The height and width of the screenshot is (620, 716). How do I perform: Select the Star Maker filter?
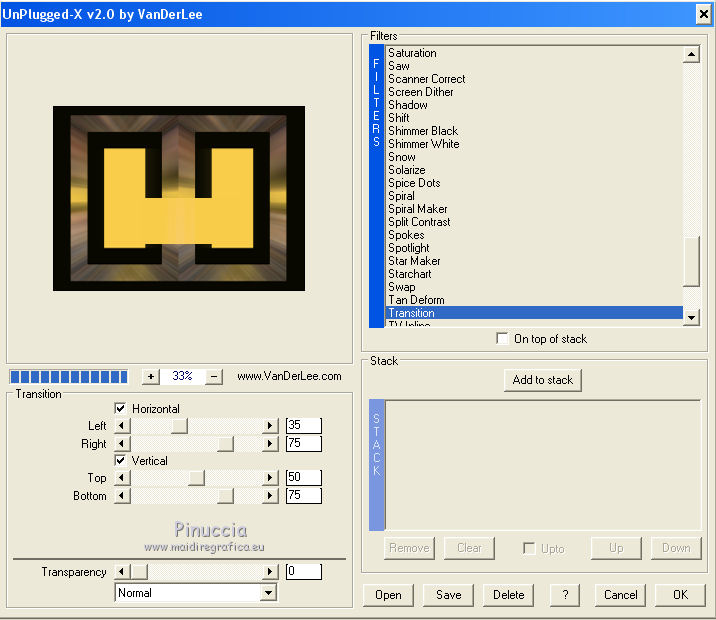click(x=414, y=261)
